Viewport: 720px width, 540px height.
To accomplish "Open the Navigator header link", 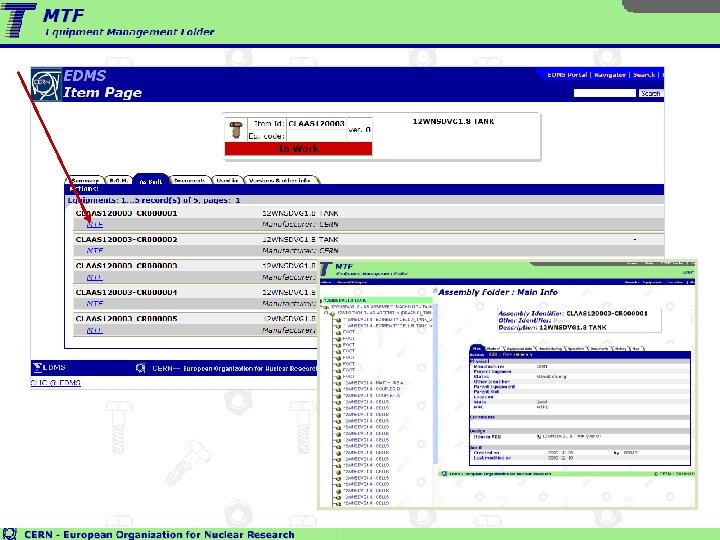I will click(x=610, y=75).
